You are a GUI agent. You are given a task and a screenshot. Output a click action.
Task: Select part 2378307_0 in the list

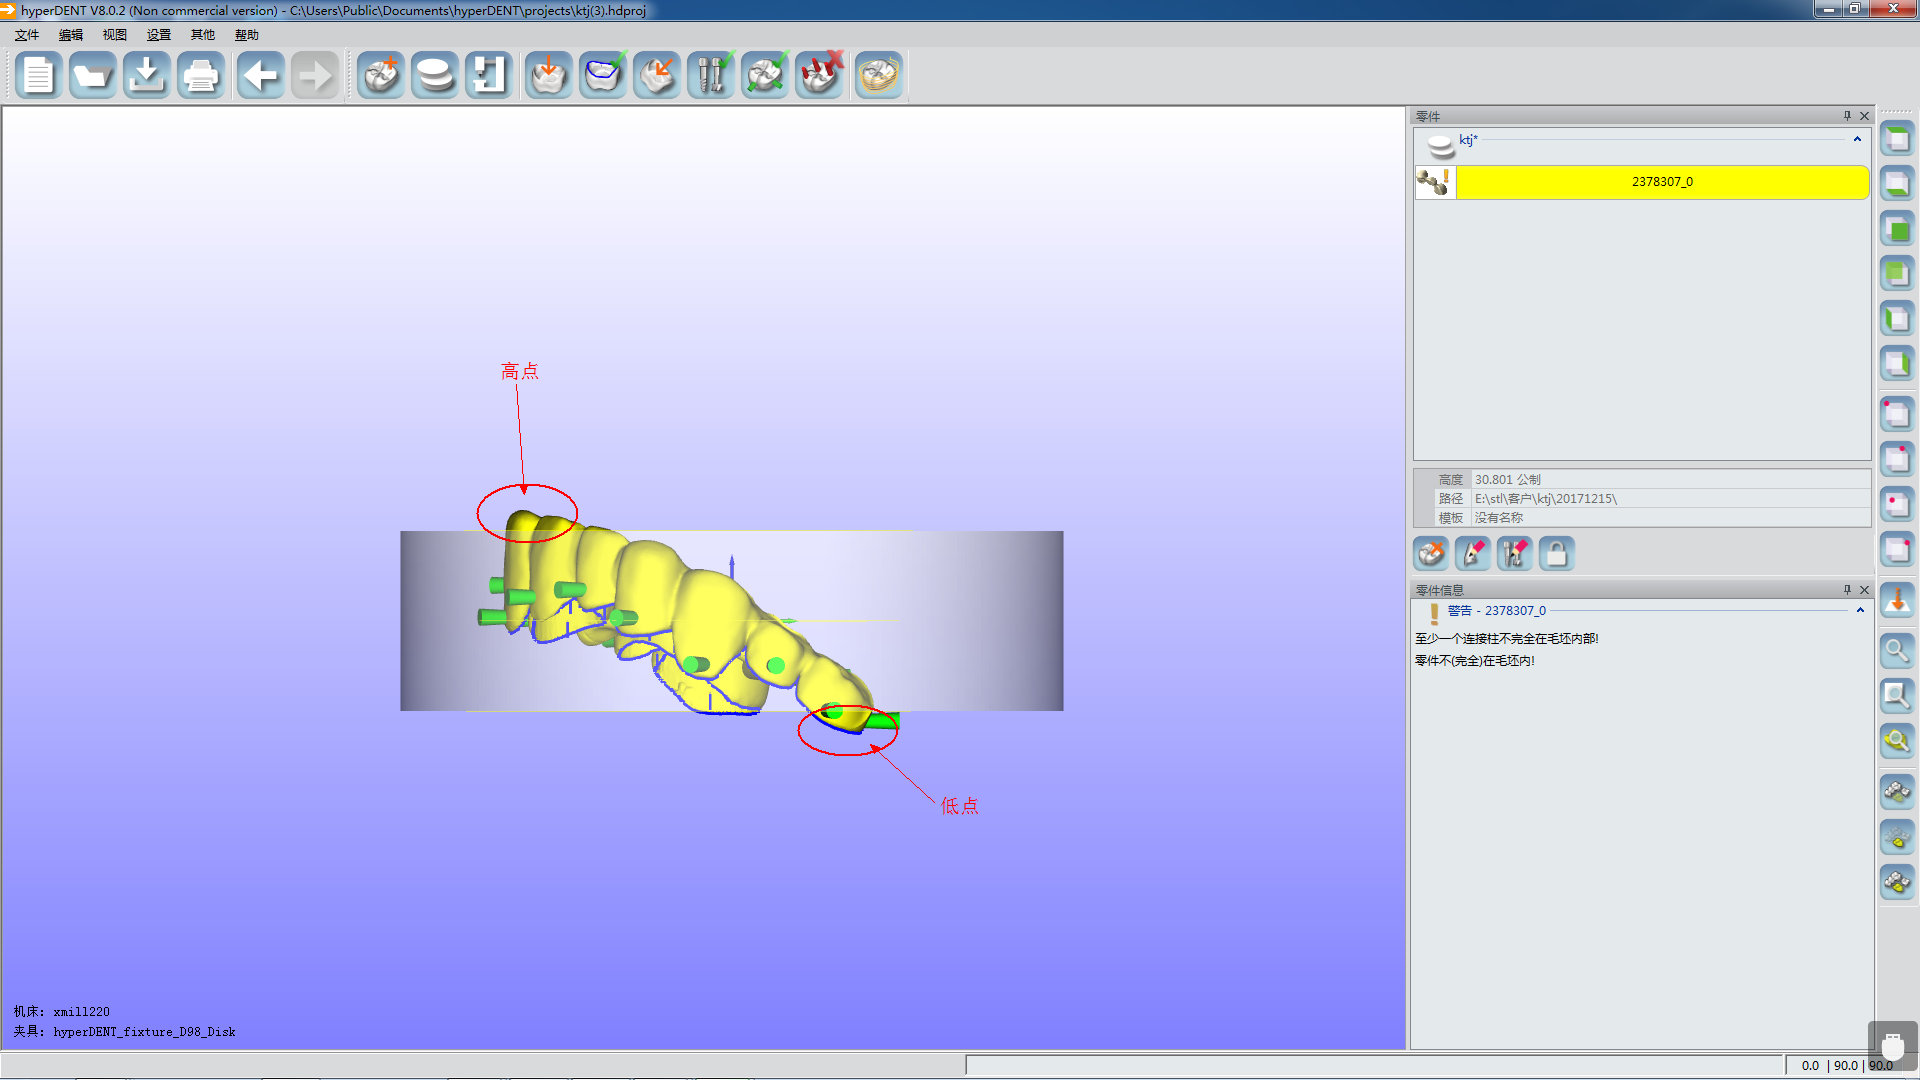point(1662,182)
